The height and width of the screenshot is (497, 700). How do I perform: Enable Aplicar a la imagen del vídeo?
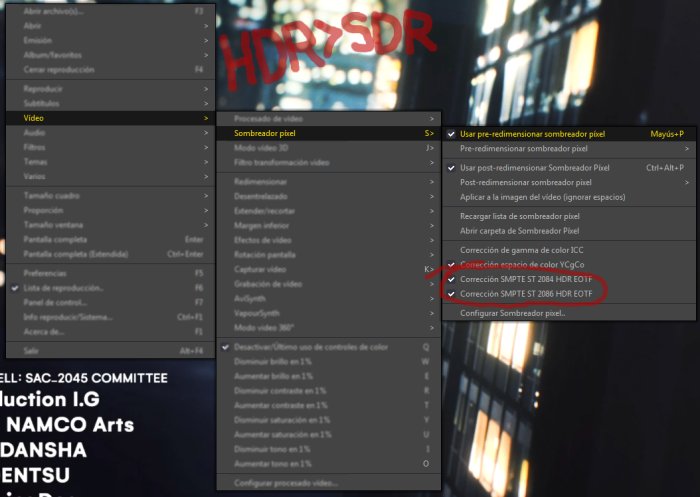click(569, 197)
